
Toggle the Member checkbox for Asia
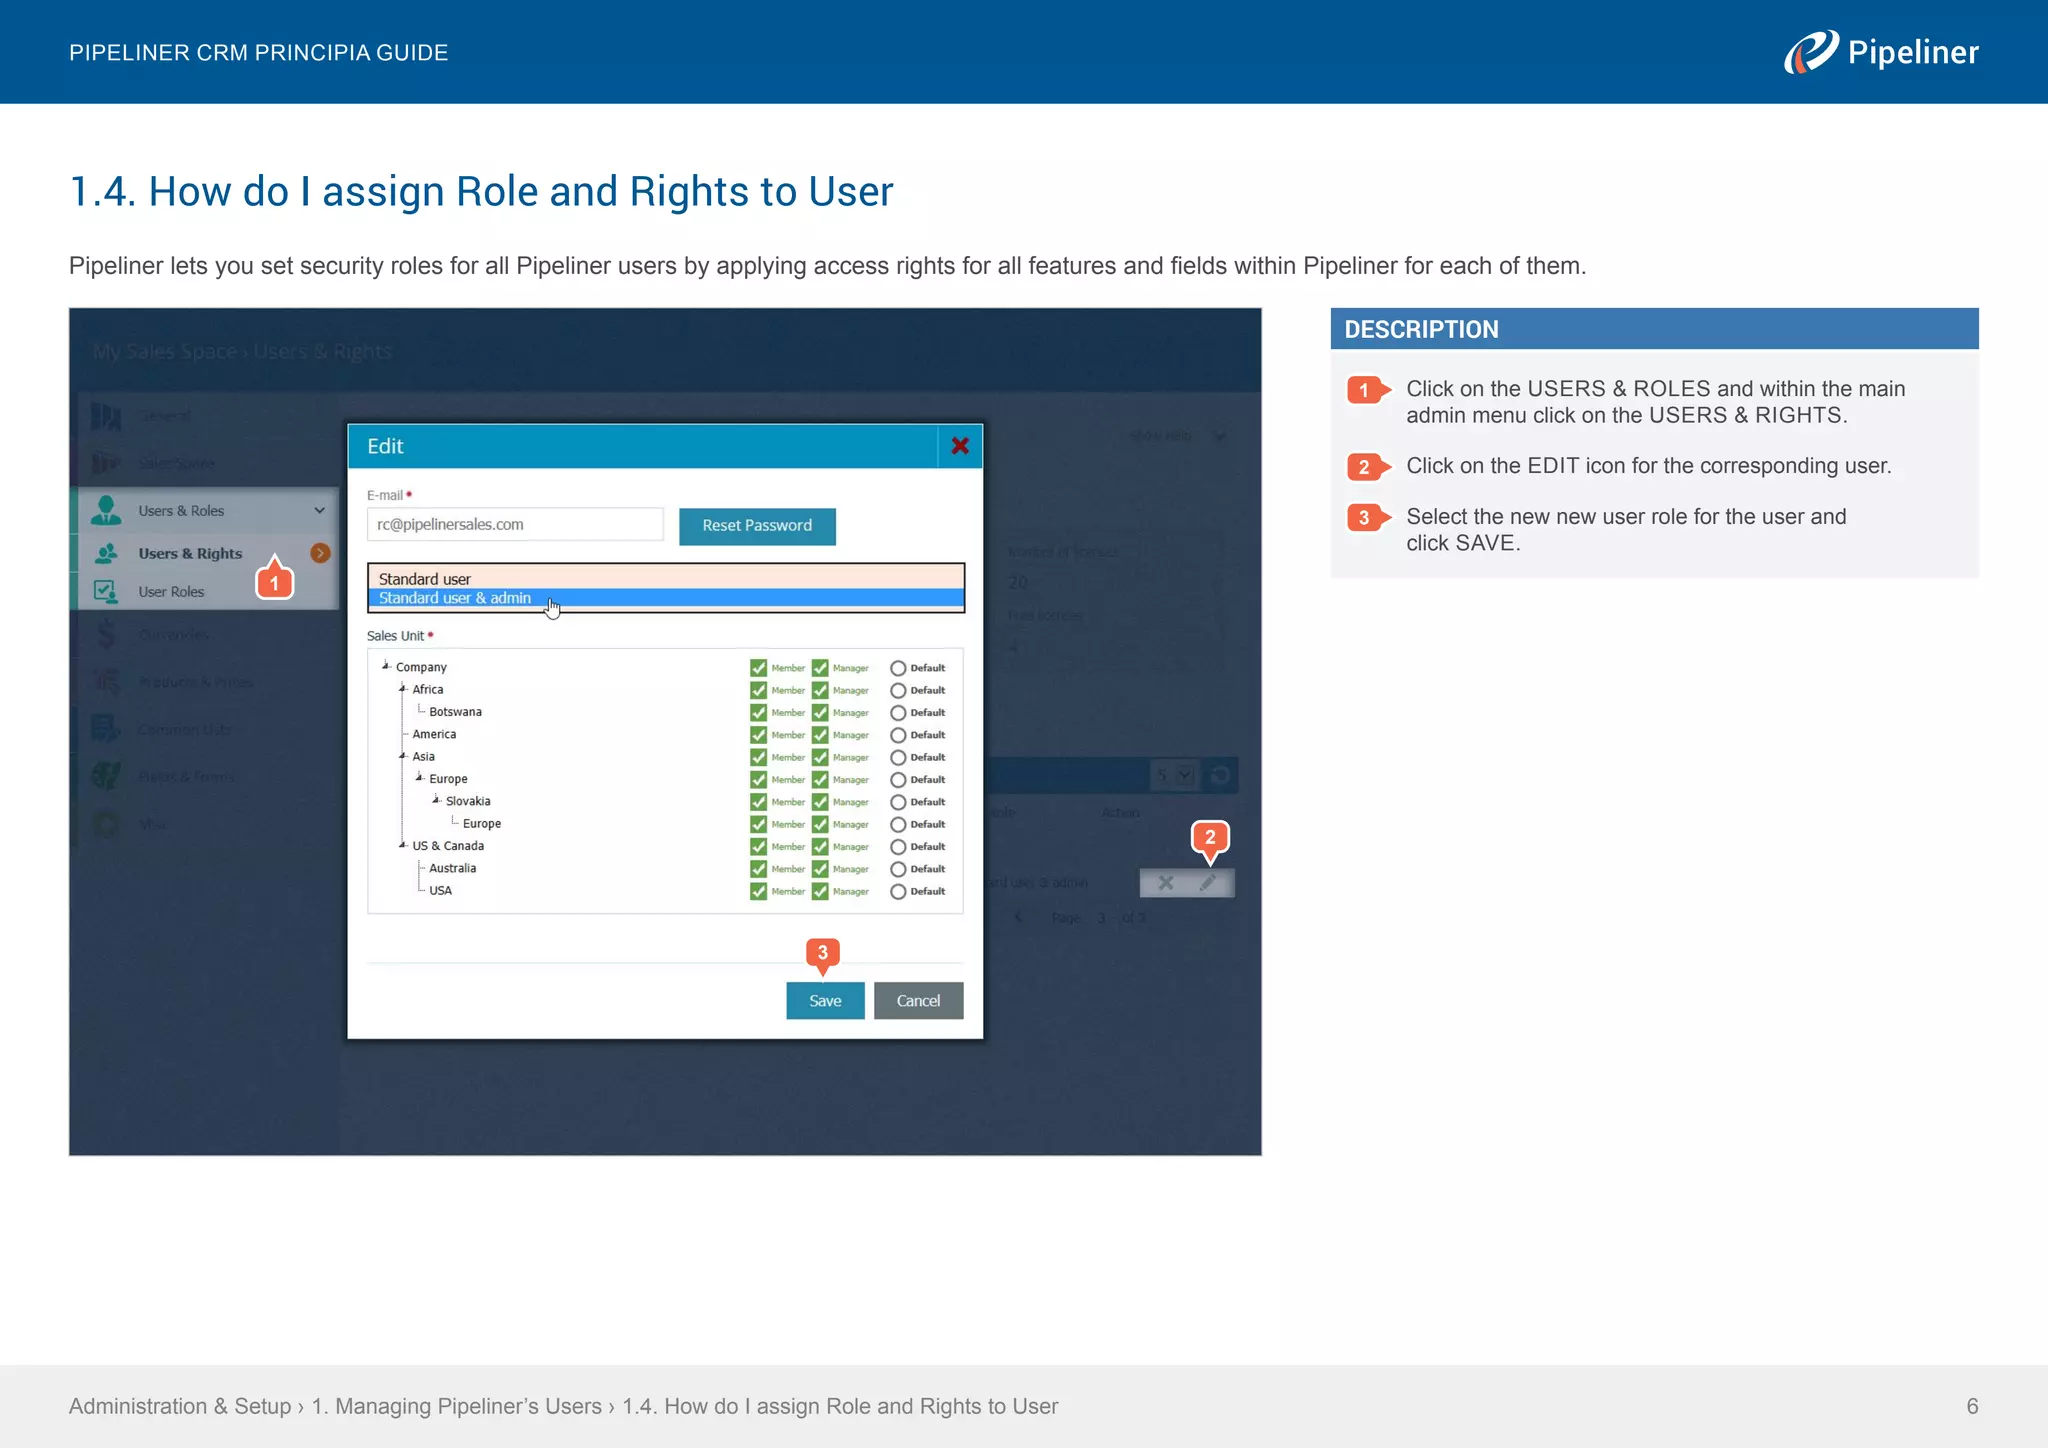pyautogui.click(x=758, y=757)
